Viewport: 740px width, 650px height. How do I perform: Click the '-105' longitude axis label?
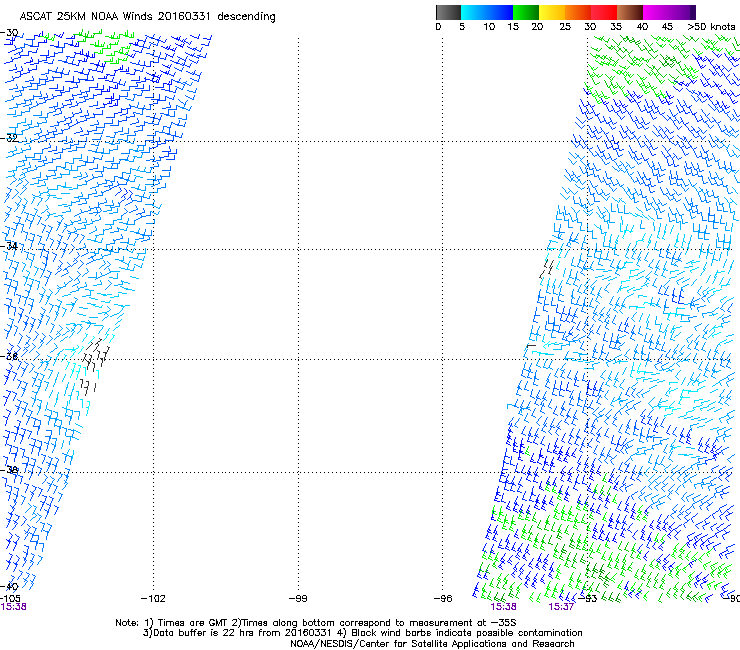click(10, 599)
